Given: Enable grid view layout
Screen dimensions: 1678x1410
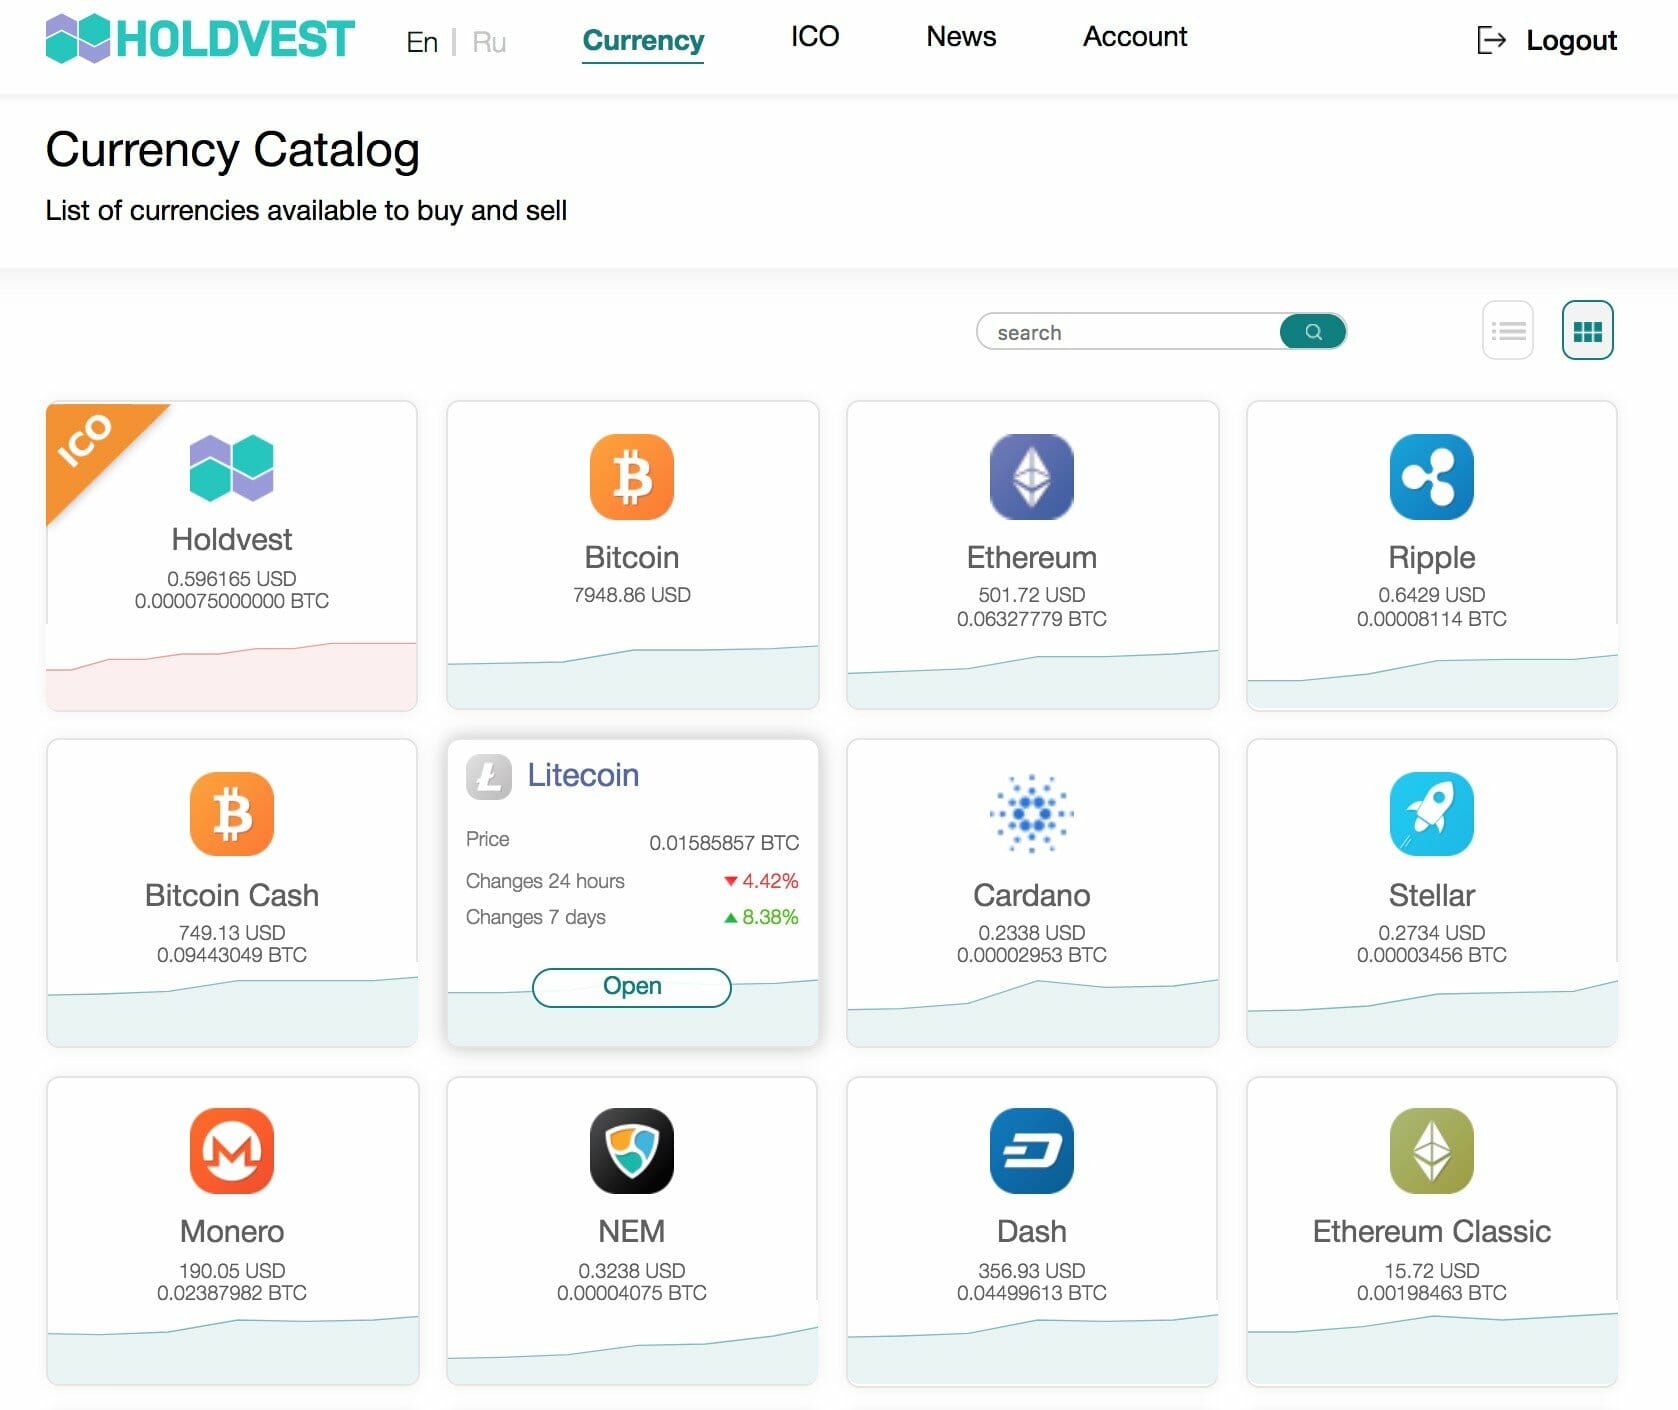Looking at the screenshot, I should (x=1587, y=328).
